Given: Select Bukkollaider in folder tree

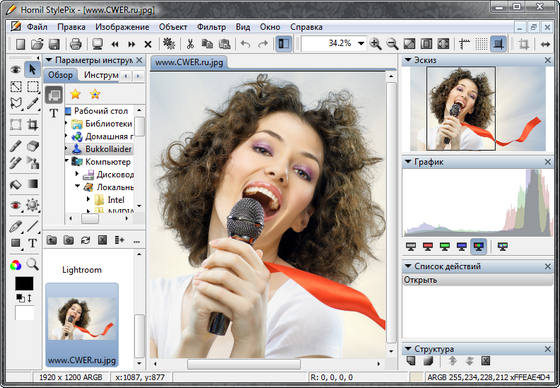Looking at the screenshot, I should pos(108,149).
